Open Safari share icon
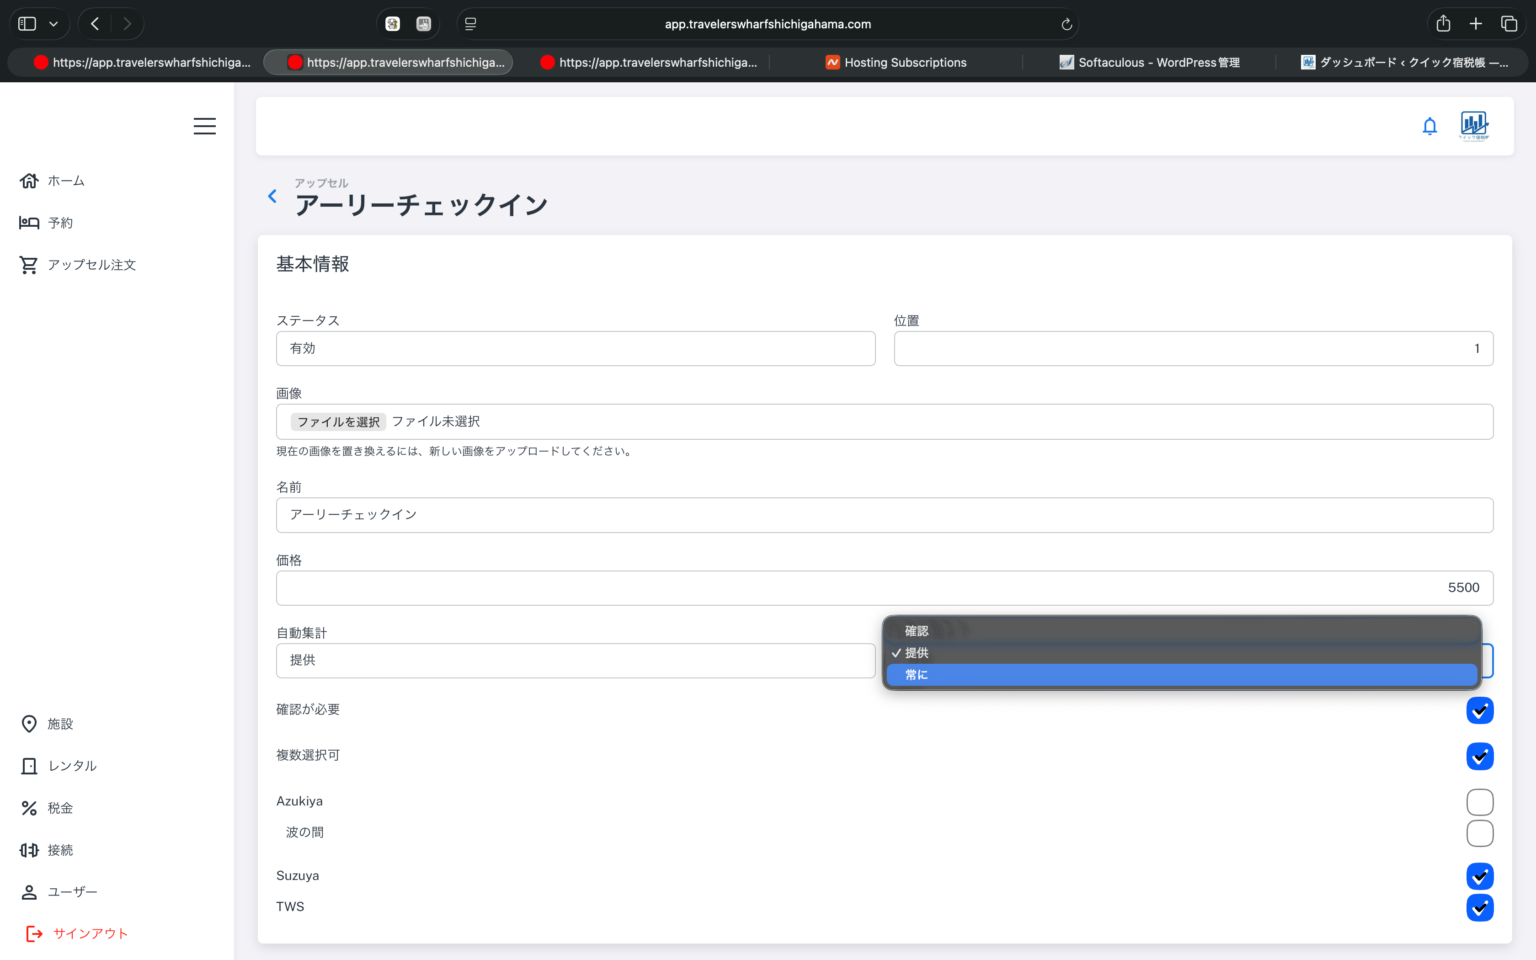Viewport: 1536px width, 960px height. (x=1442, y=24)
